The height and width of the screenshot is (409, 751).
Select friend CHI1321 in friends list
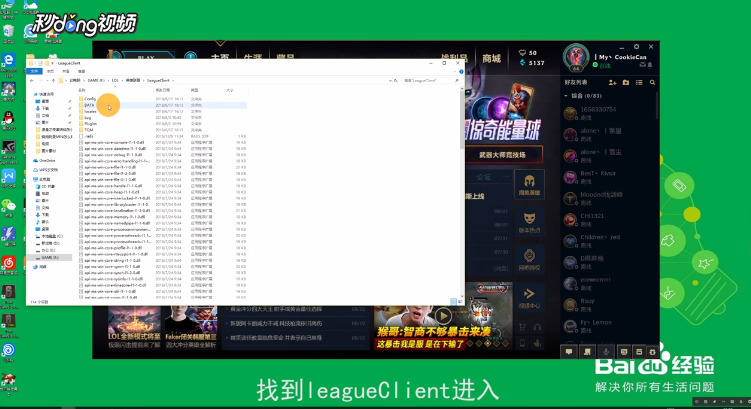tap(609, 219)
